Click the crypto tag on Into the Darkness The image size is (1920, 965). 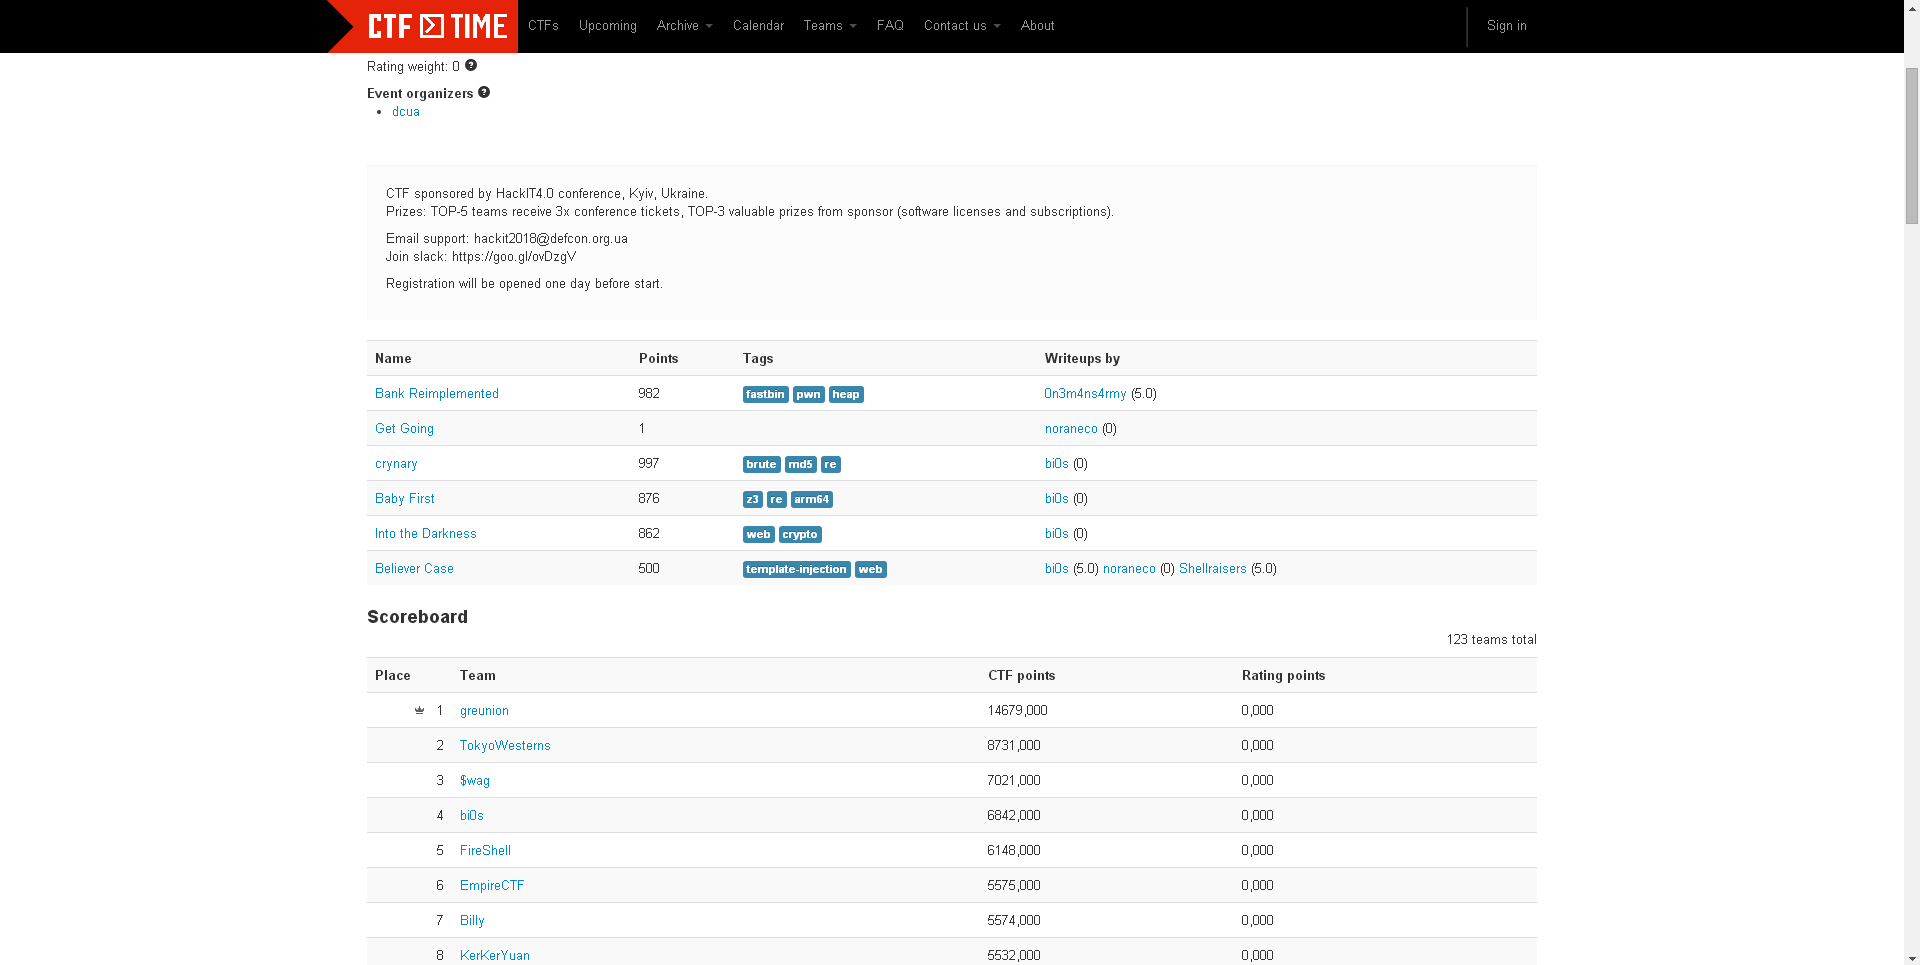point(799,534)
